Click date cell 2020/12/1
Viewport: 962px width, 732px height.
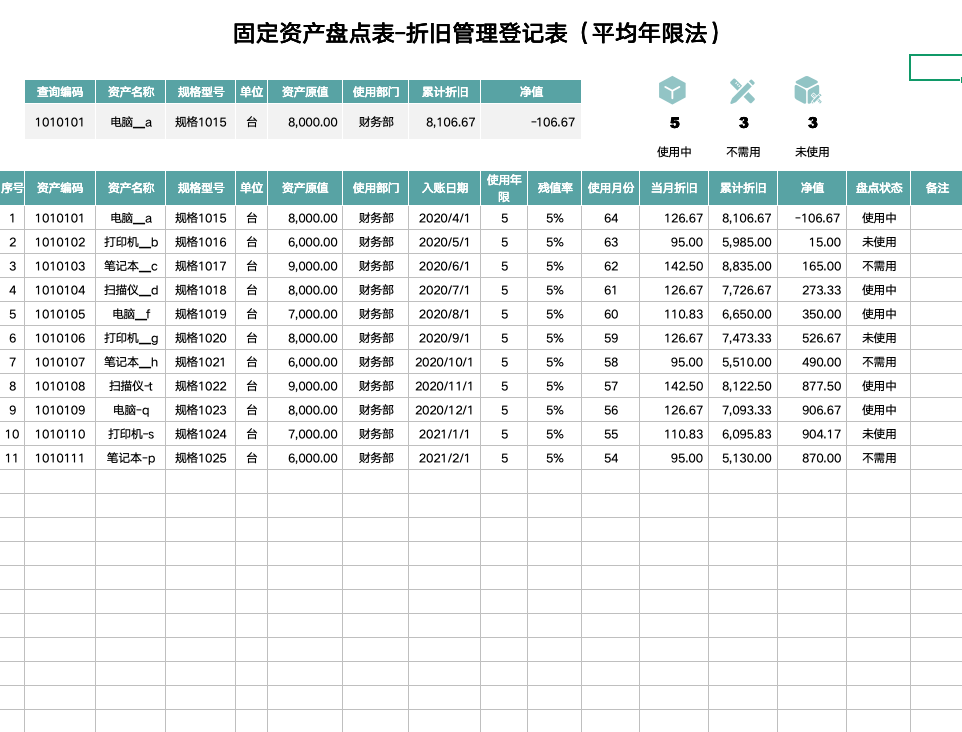444,410
